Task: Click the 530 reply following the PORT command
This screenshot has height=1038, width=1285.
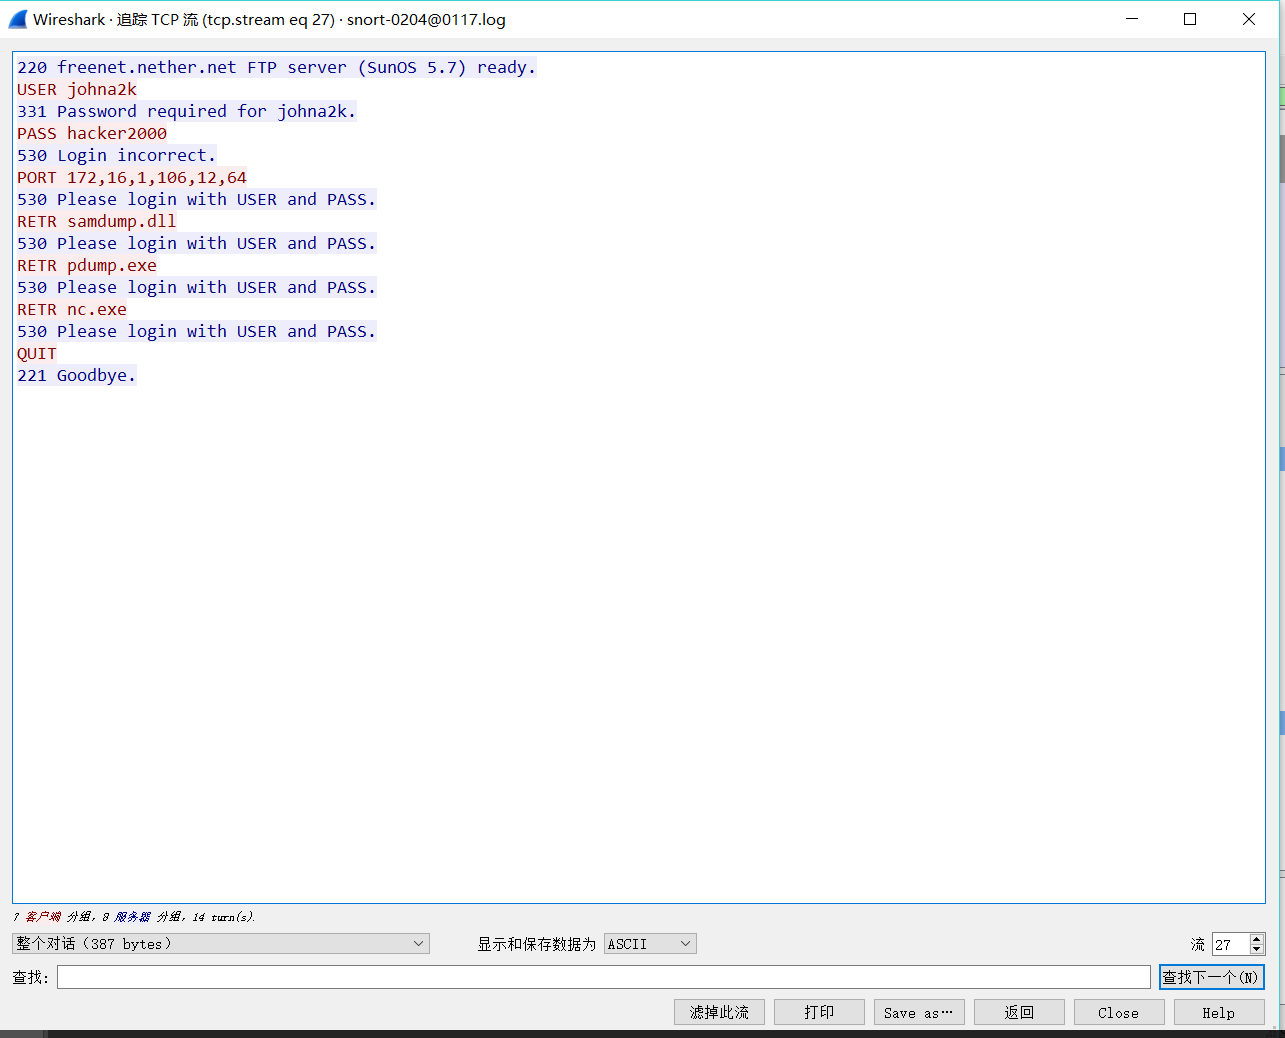Action: (x=196, y=199)
